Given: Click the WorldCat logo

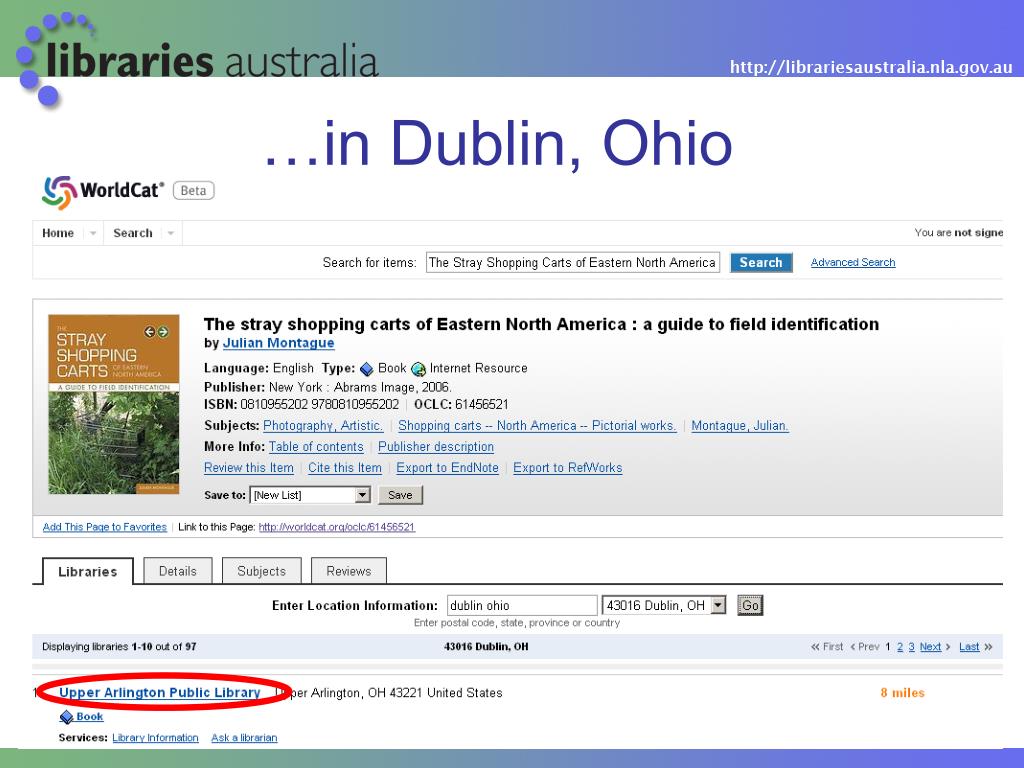Looking at the screenshot, I should [103, 191].
